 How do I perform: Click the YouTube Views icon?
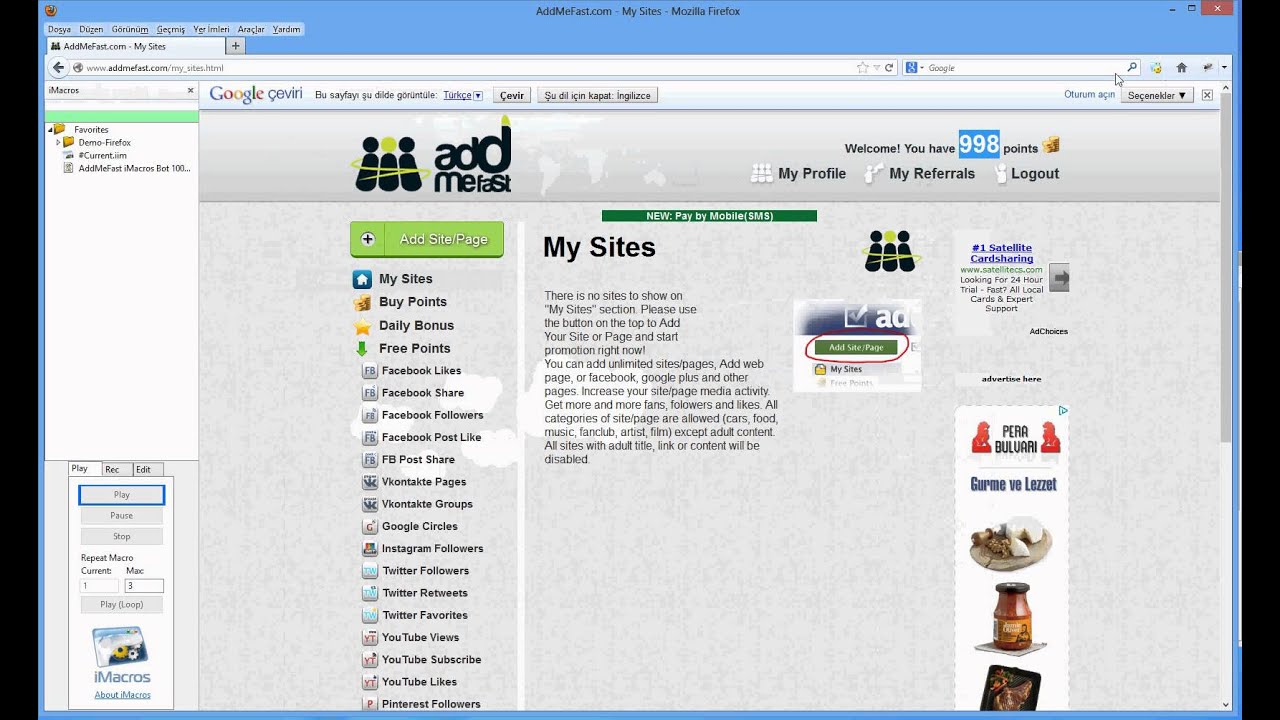pos(370,637)
